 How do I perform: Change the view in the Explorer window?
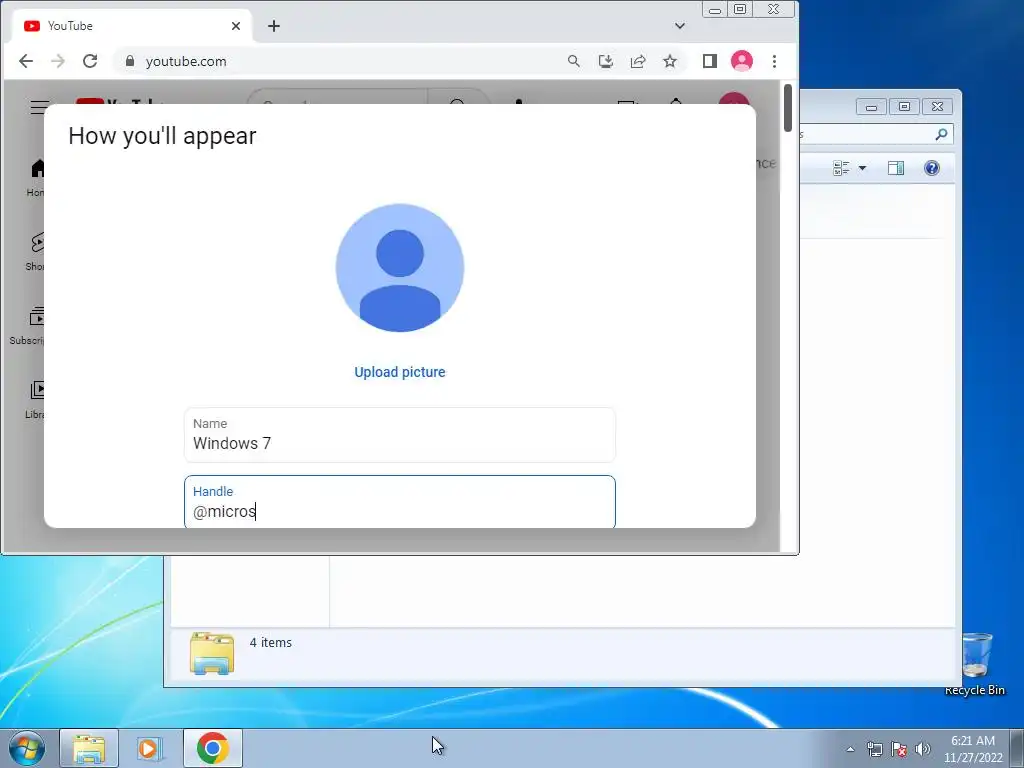[841, 168]
